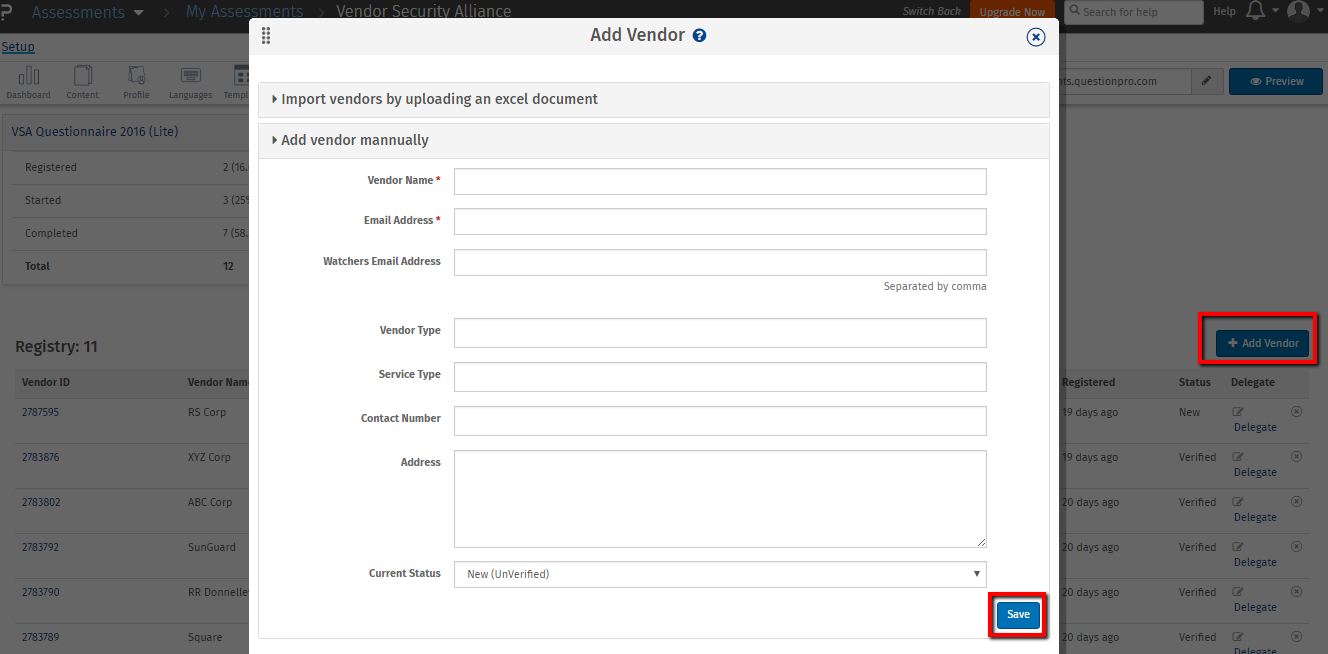Click the drag handle in the Add Vendor dialog

click(267, 34)
